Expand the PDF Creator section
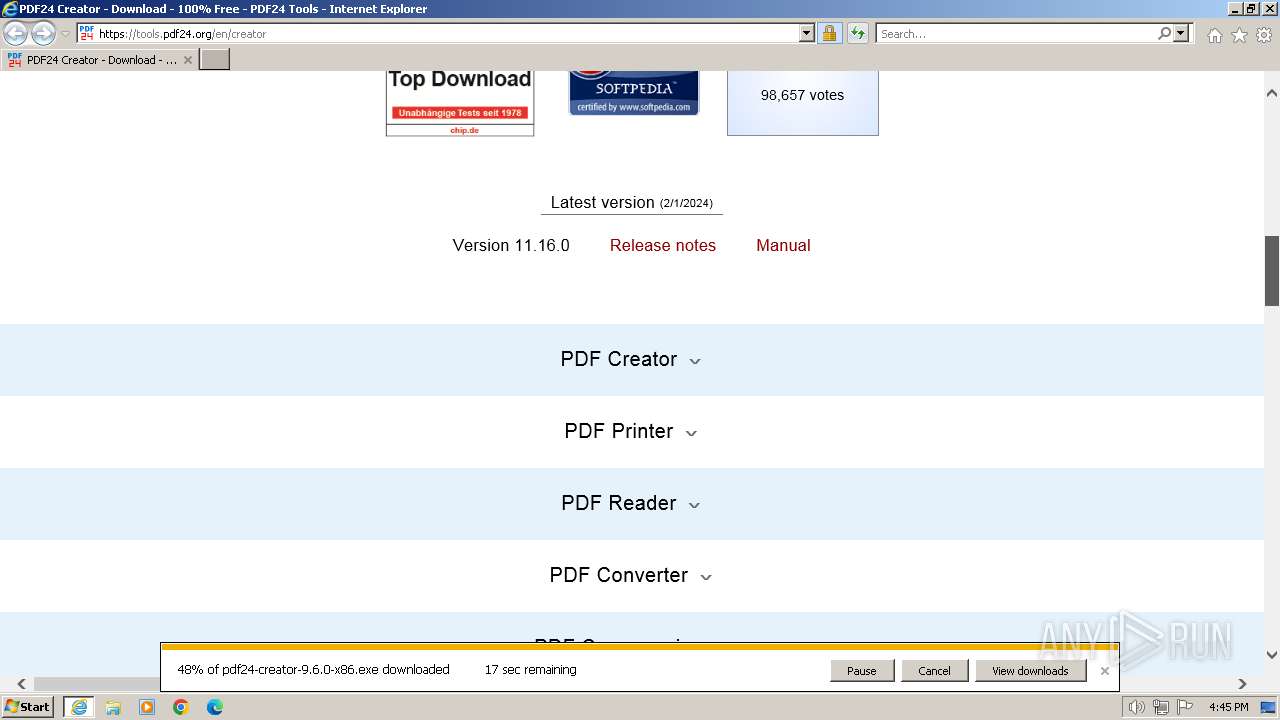Screen dimensions: 1280x720 click(631, 359)
